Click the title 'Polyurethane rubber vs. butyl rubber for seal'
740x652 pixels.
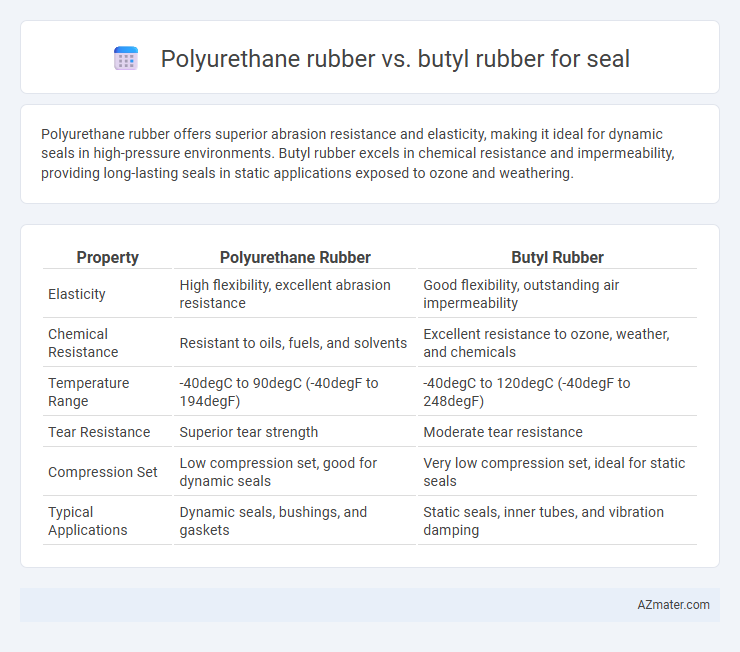395,59
